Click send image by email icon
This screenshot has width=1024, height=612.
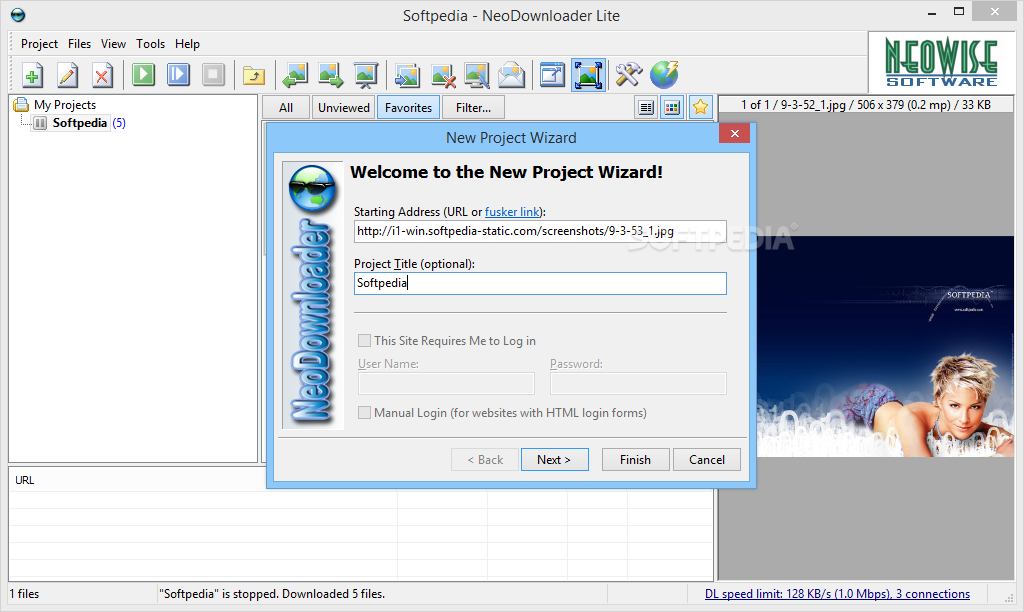[511, 74]
